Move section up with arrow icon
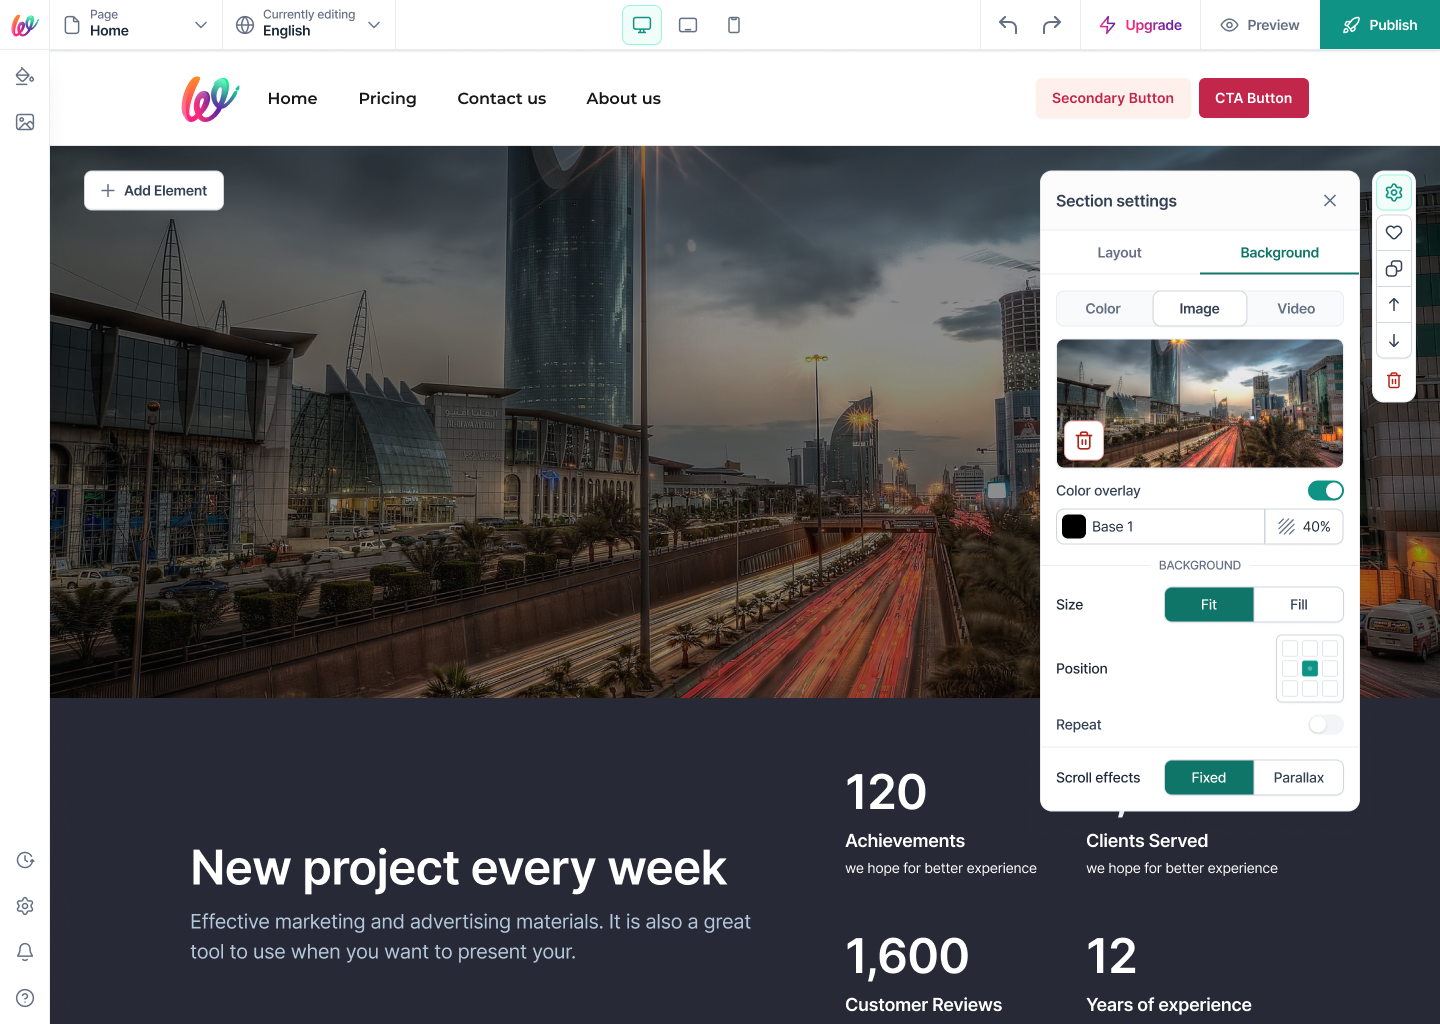Viewport: 1440px width, 1024px height. pos(1394,304)
